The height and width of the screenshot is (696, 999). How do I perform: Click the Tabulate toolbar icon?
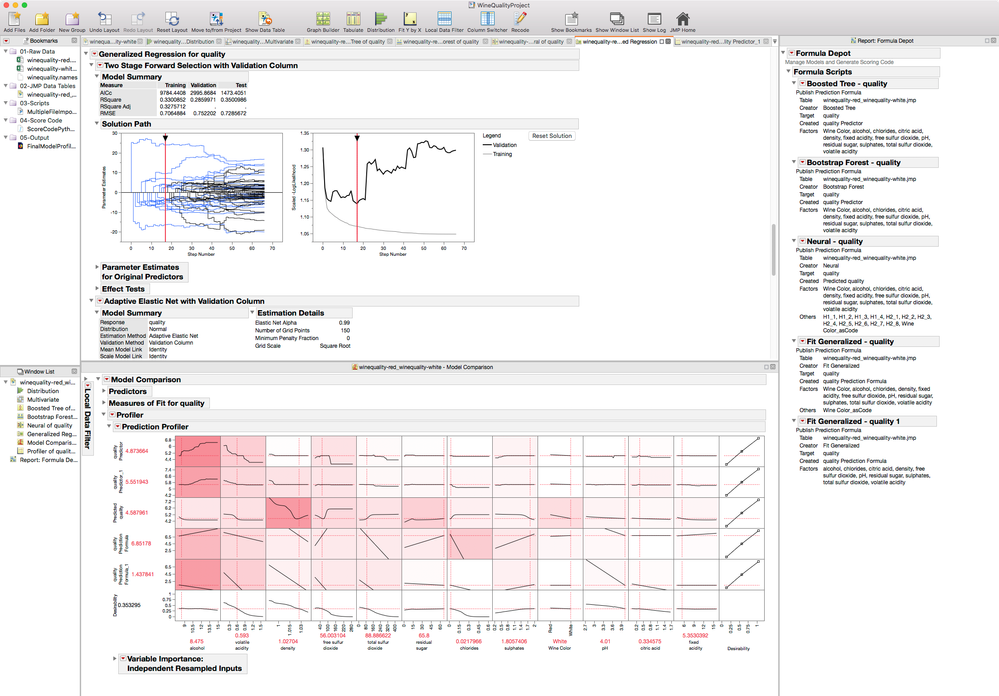[x=353, y=19]
